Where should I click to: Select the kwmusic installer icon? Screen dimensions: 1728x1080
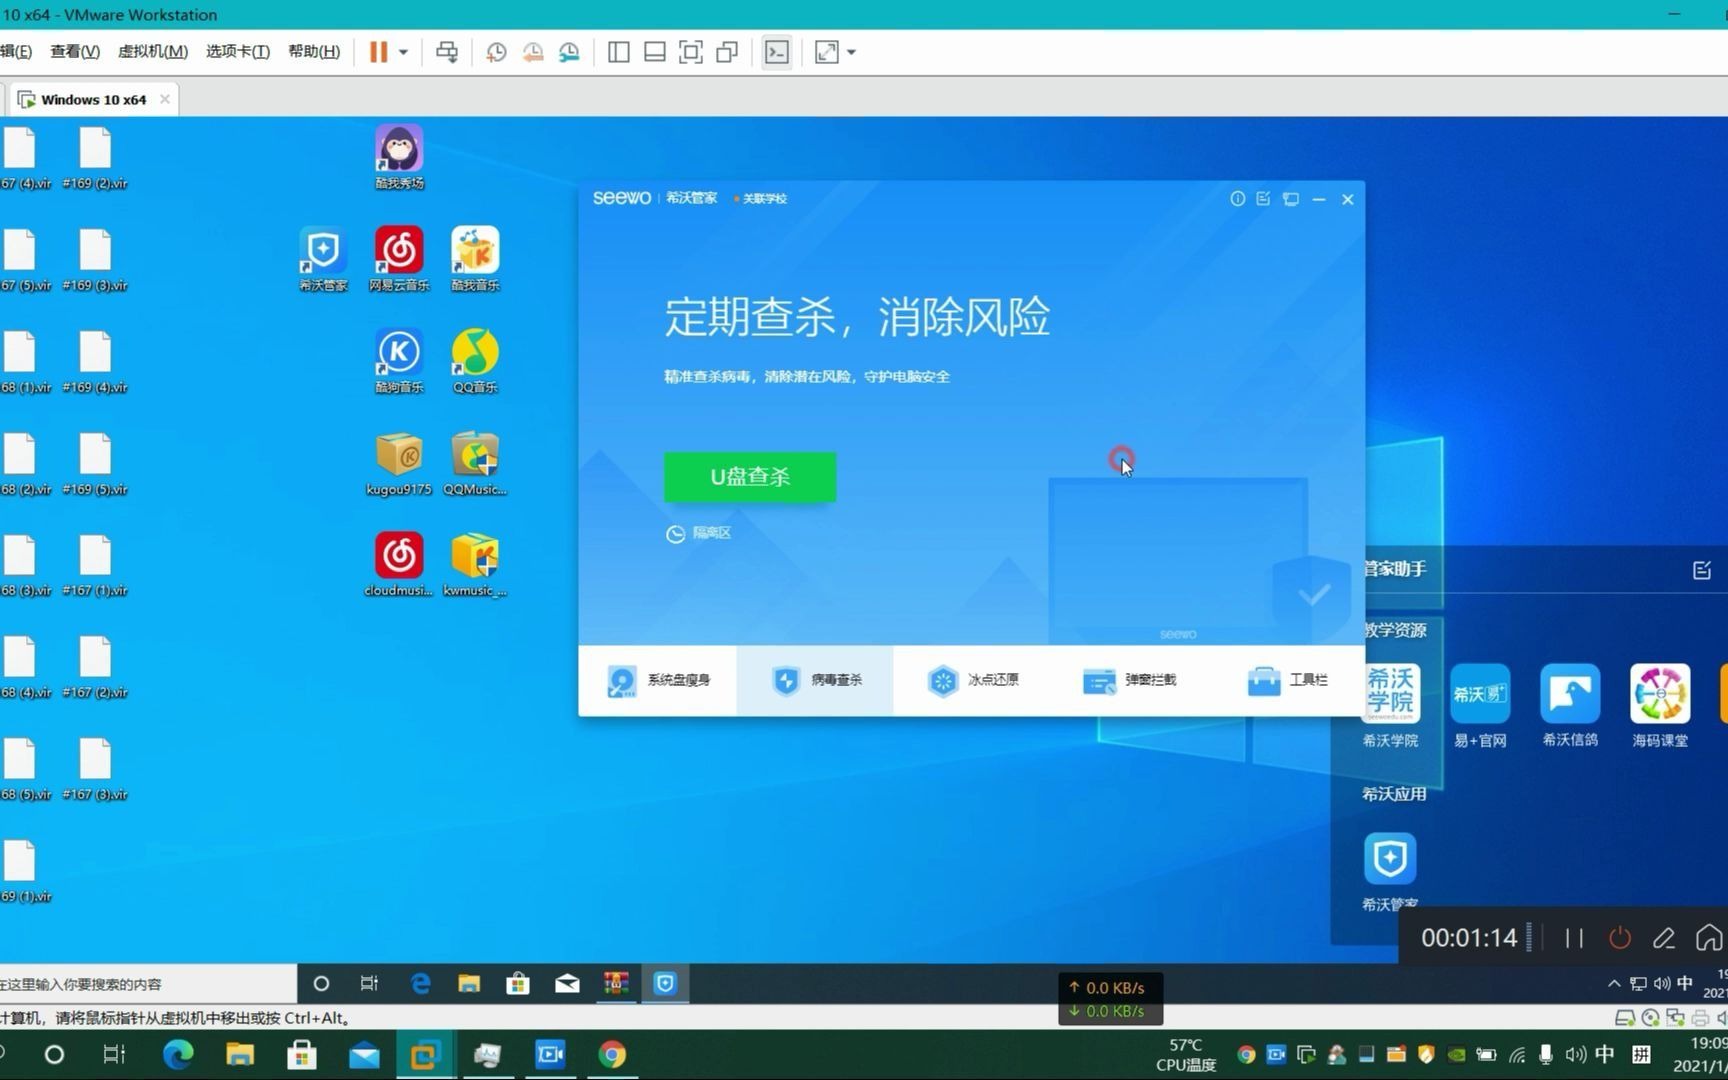475,564
